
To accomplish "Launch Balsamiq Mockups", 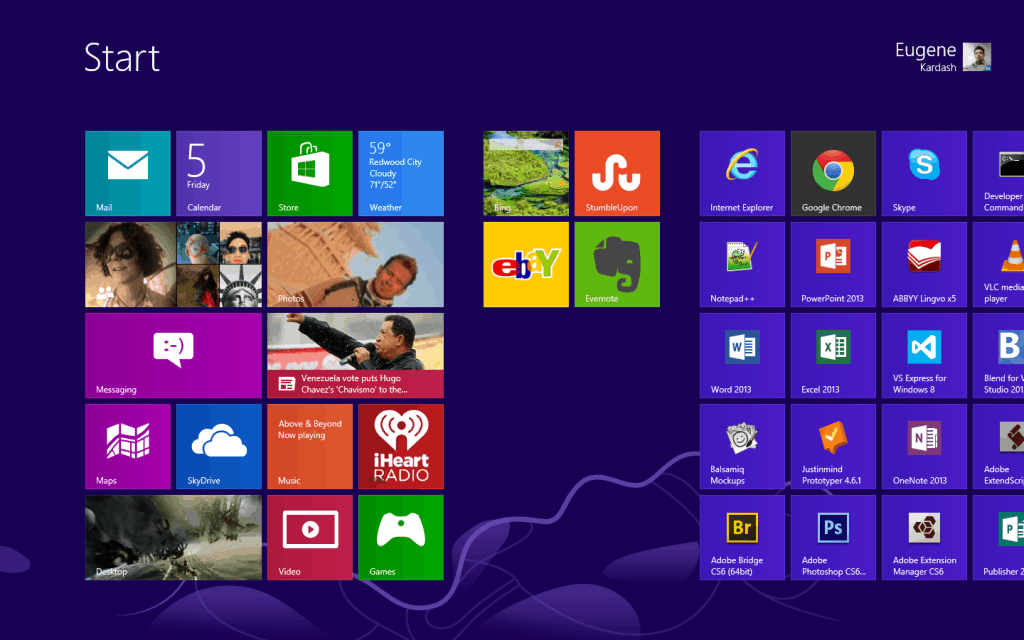I will click(x=741, y=446).
